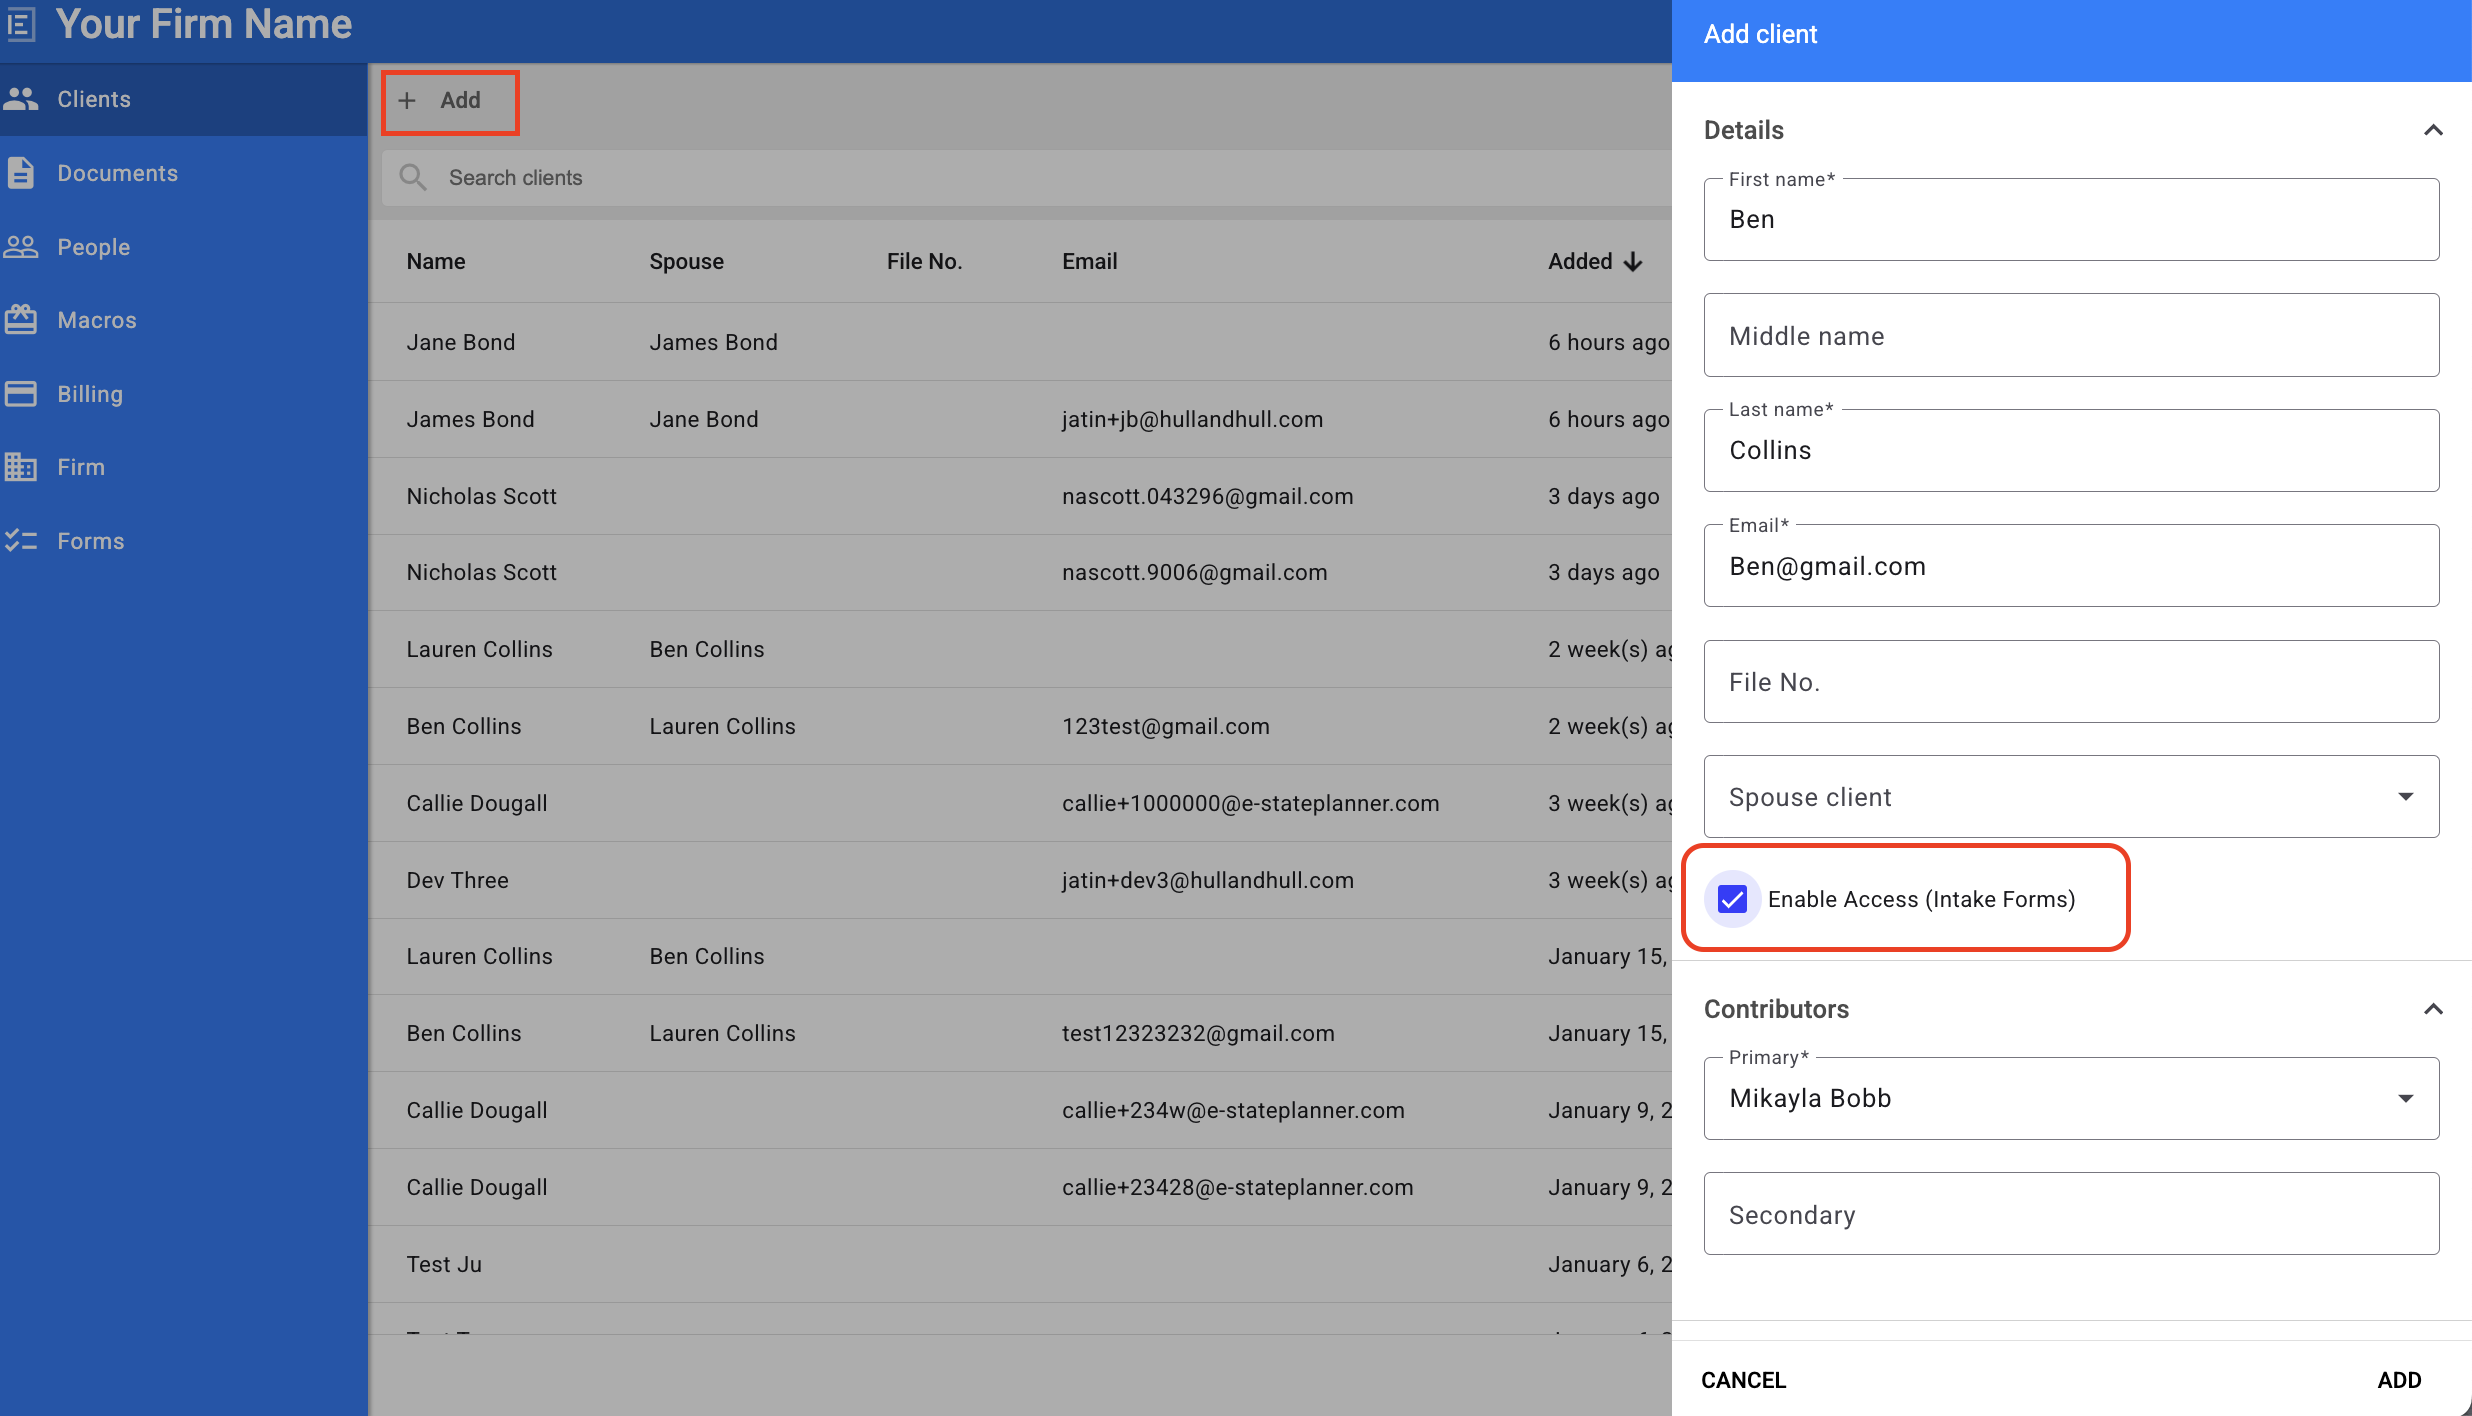
Task: Open the Spouse client dropdown
Action: pyautogui.click(x=2070, y=797)
